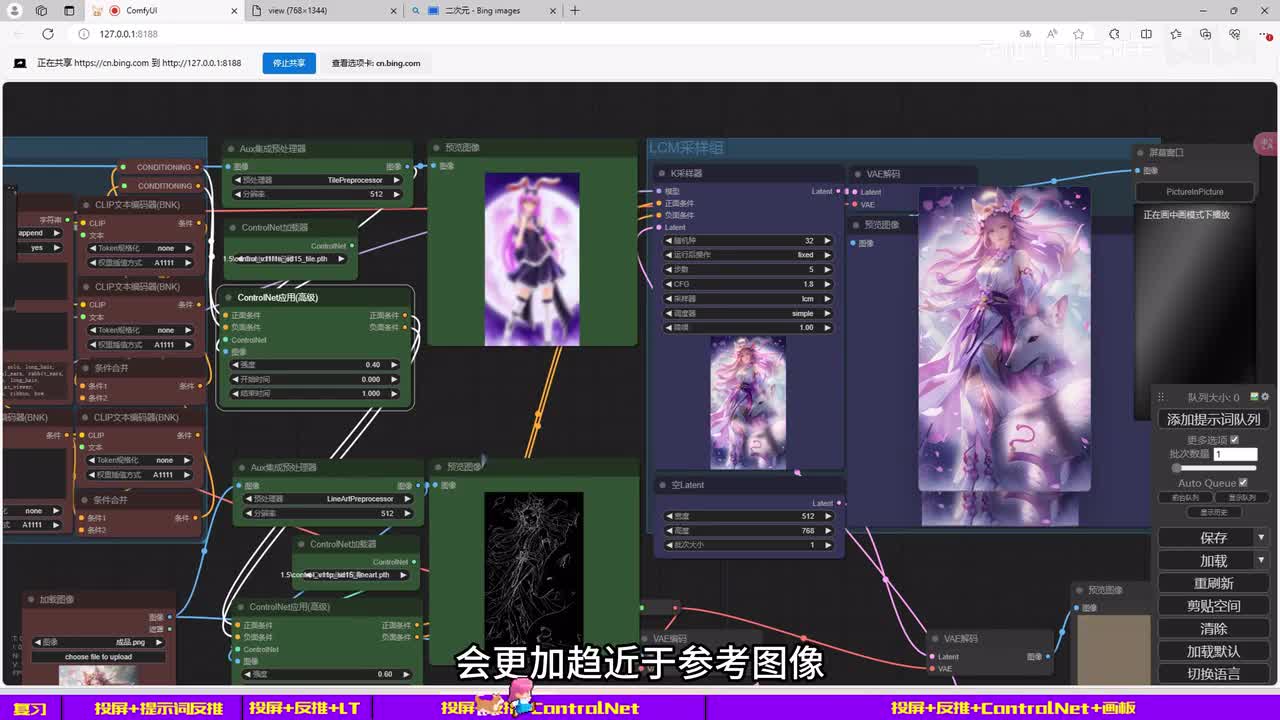Expand the 加载 dropdown arrow
The height and width of the screenshot is (720, 1280).
click(1261, 561)
